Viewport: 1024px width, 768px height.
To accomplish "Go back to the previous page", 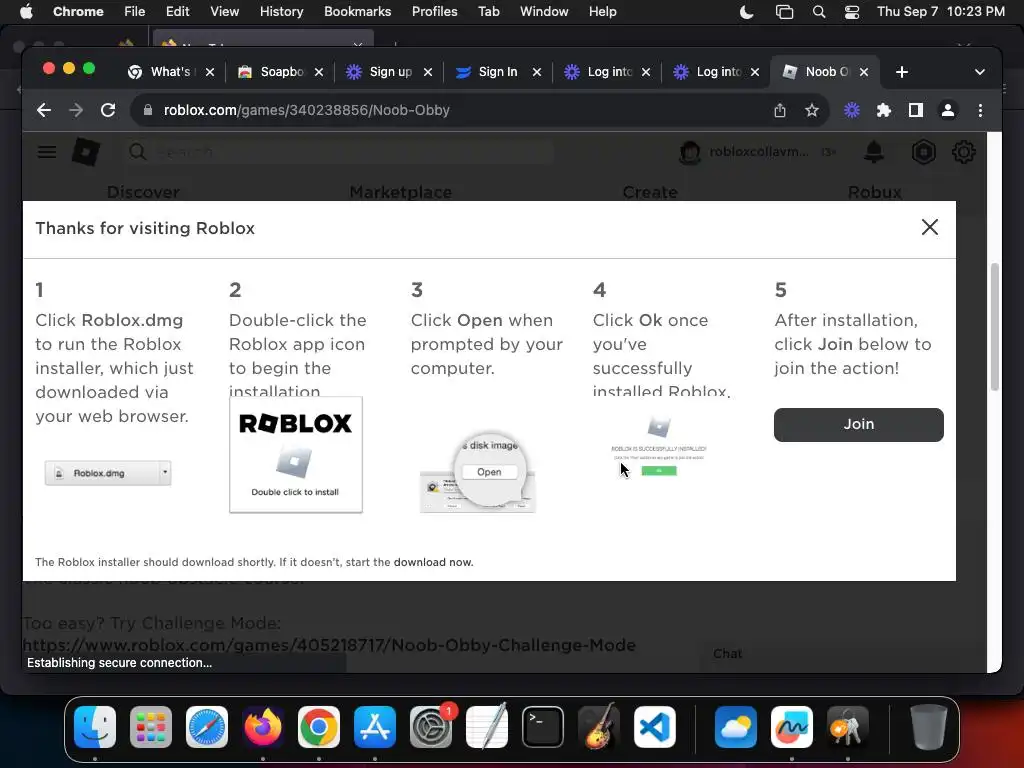I will (x=44, y=110).
